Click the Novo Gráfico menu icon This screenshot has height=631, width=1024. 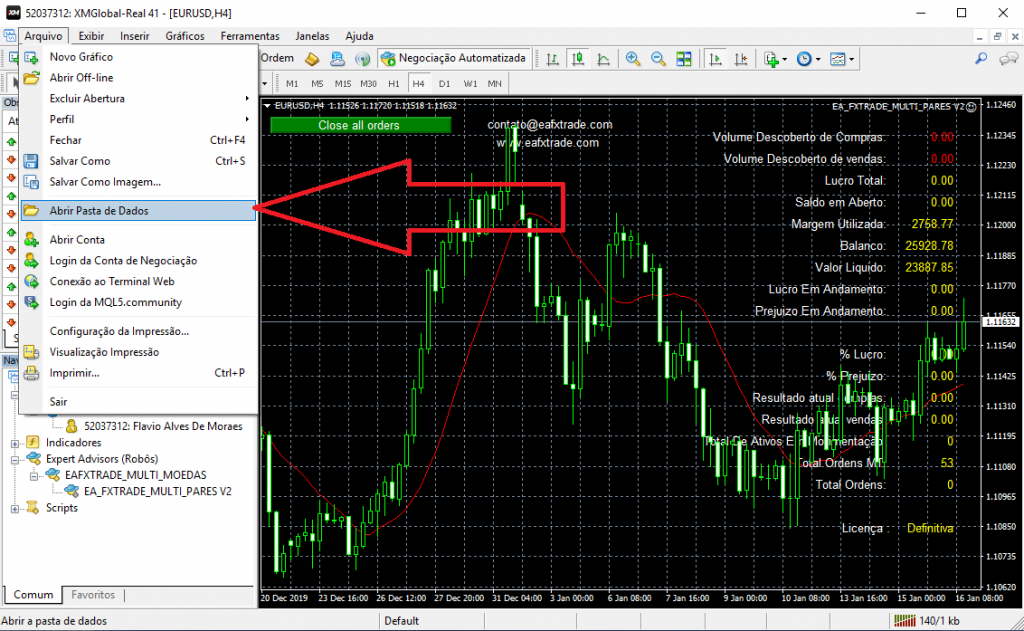click(x=31, y=57)
